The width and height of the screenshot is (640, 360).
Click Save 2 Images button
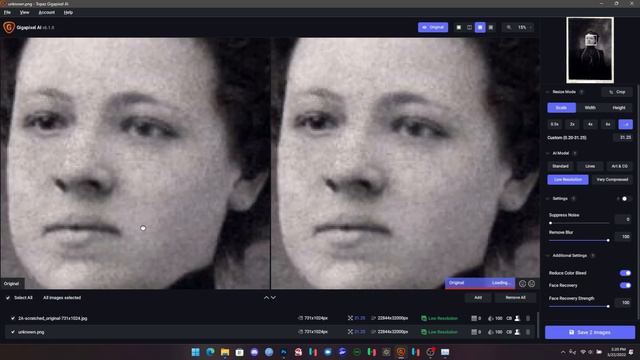tap(590, 332)
